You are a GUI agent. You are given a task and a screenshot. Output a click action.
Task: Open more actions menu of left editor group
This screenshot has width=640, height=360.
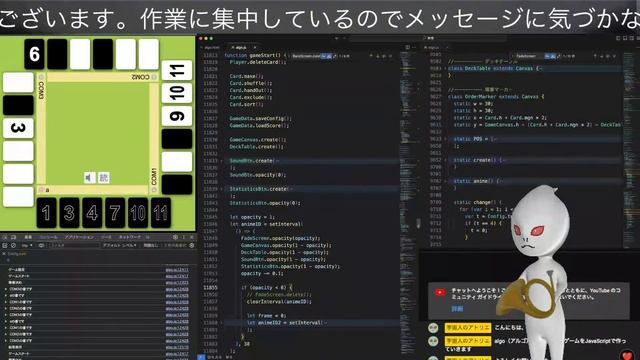414,47
